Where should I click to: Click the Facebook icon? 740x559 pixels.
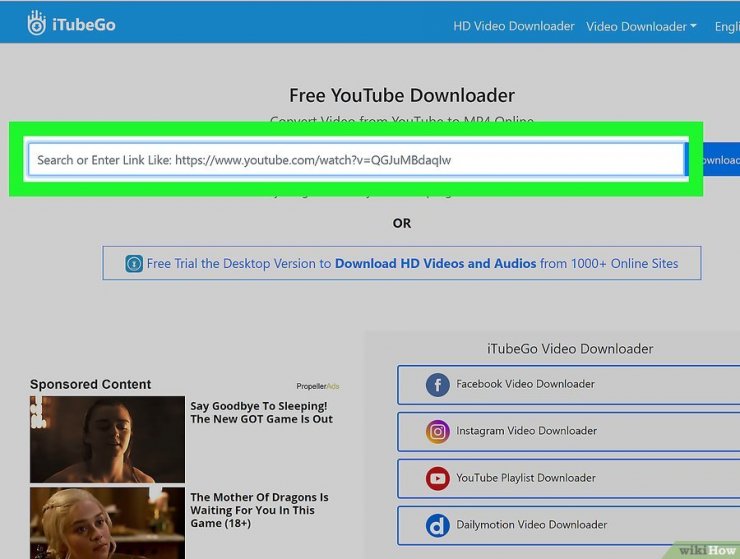coord(437,384)
